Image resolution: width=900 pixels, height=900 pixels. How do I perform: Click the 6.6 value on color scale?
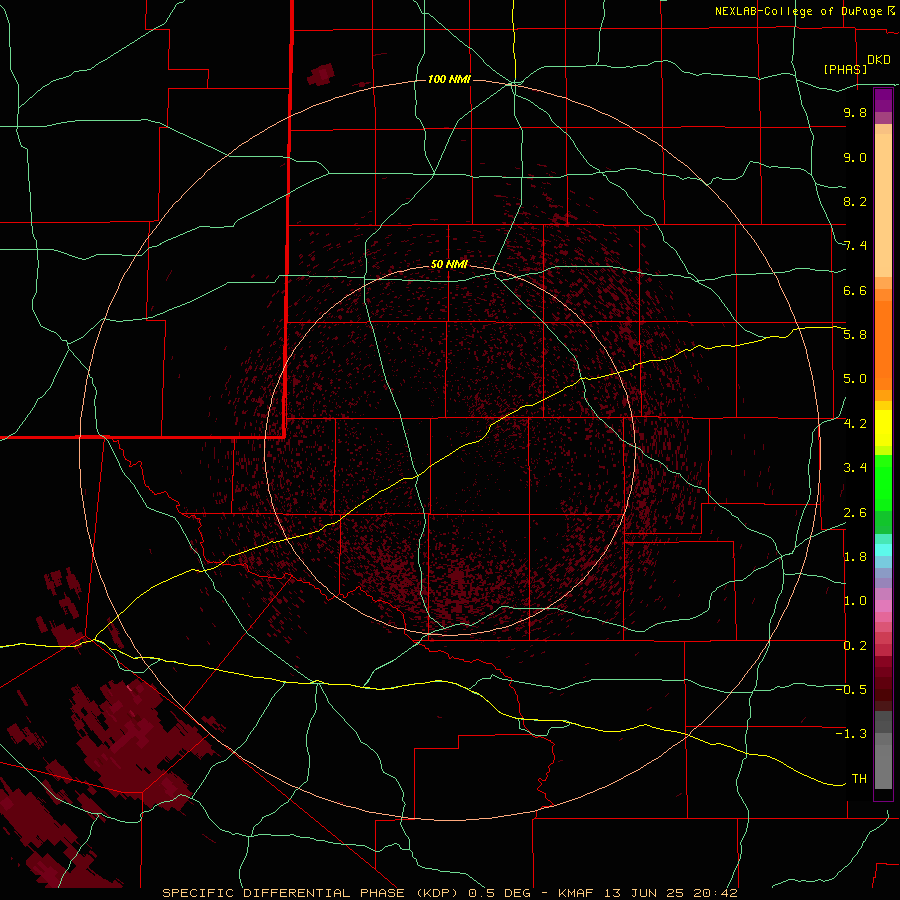855,290
